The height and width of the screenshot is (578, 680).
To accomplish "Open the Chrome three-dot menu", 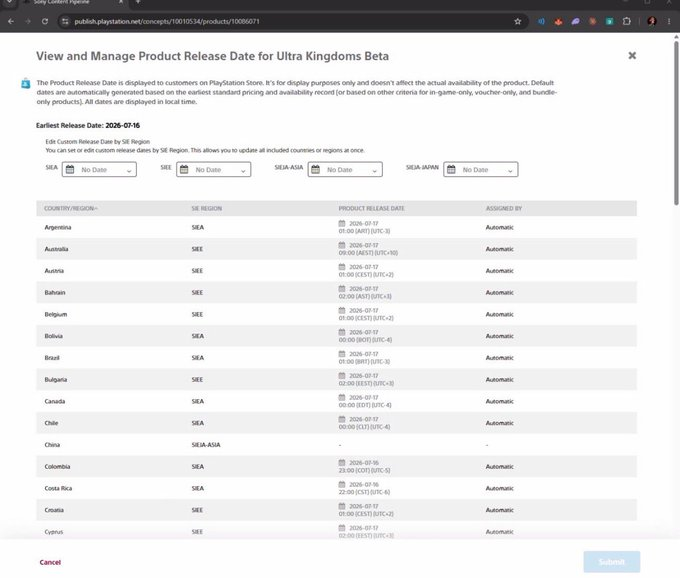I will [669, 21].
